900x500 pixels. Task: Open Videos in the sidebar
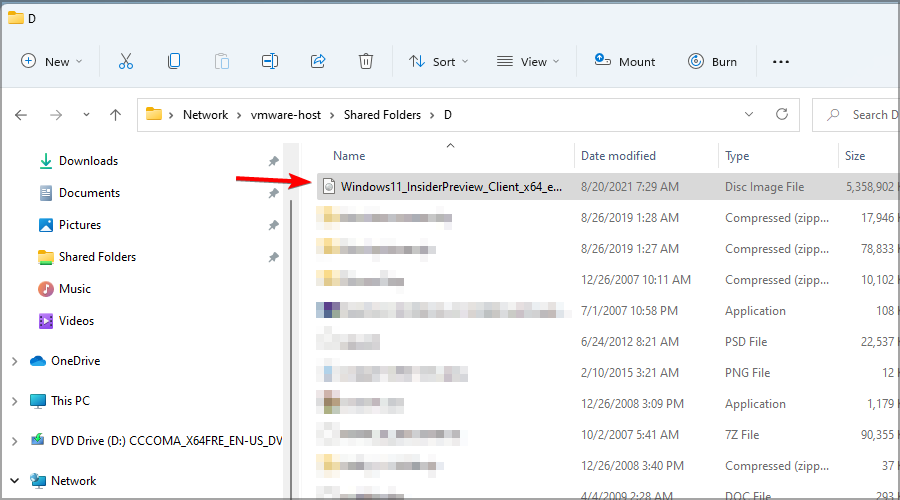(x=76, y=321)
